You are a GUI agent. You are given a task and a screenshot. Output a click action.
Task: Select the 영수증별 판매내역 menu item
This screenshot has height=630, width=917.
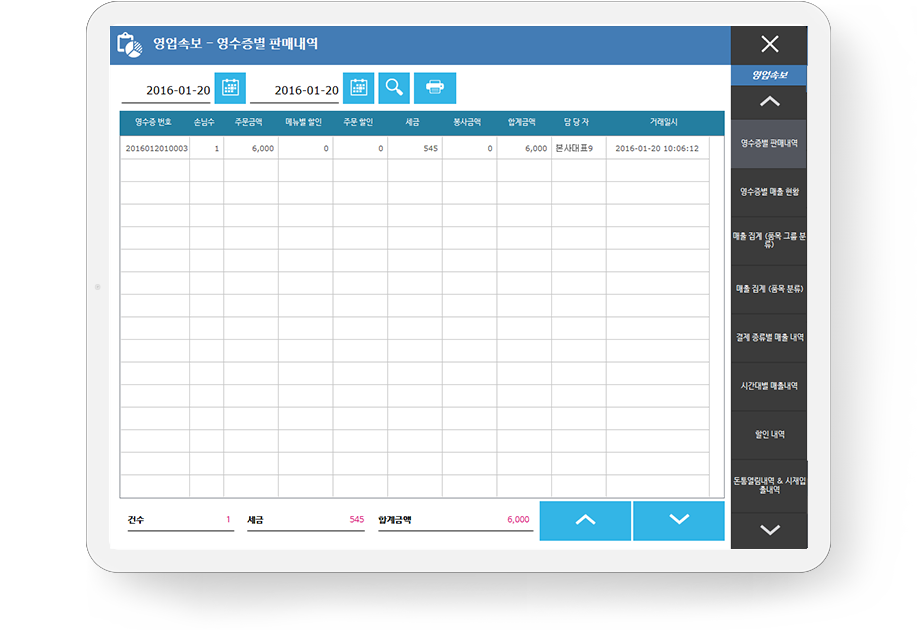coord(769,143)
